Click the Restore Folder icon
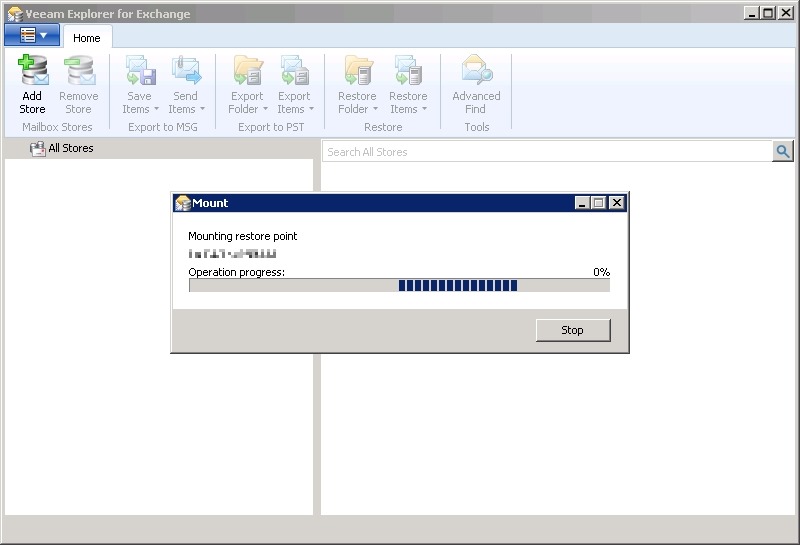Screen dimensions: 800x545 [x=358, y=70]
